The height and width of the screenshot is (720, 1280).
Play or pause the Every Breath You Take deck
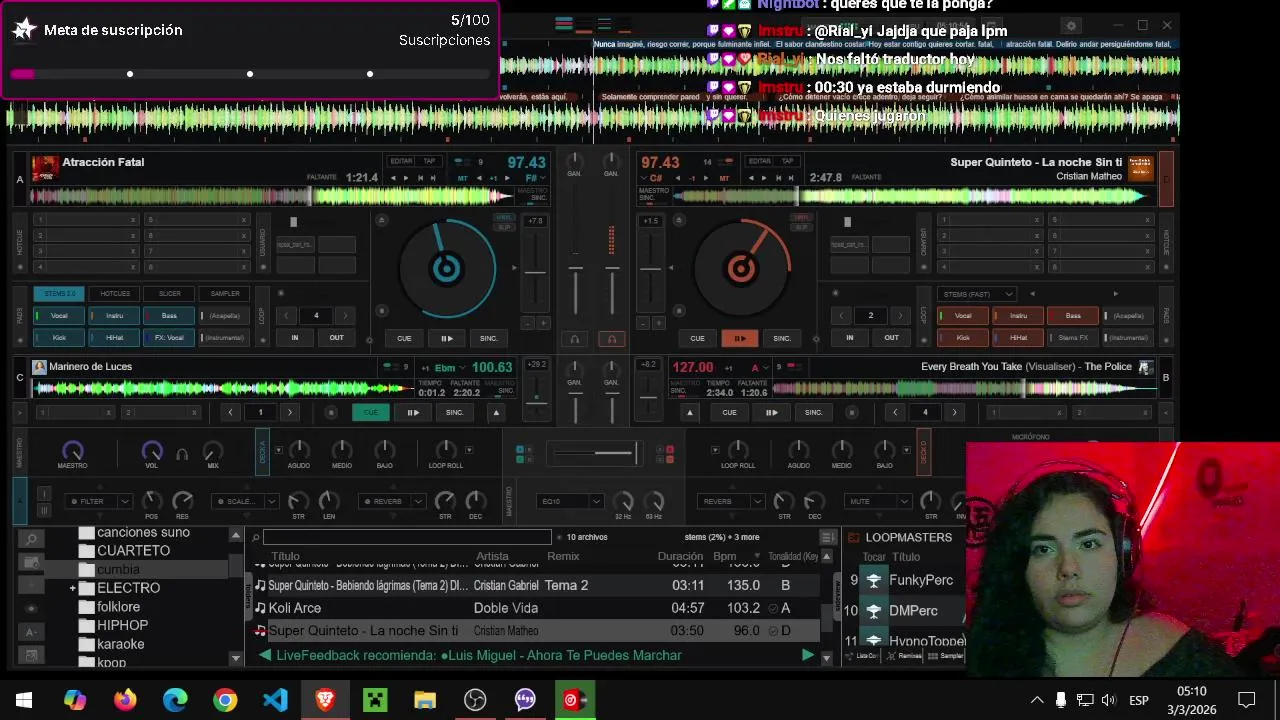point(771,412)
